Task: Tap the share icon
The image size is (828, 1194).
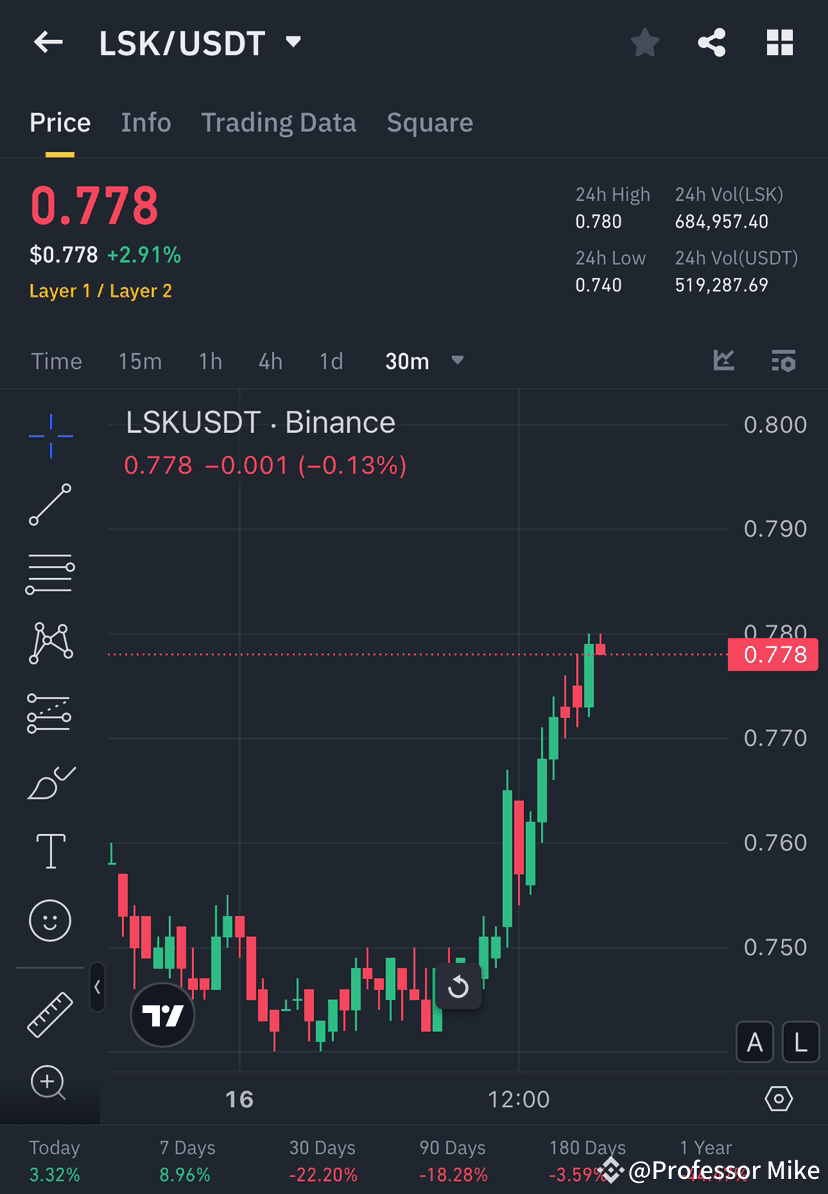Action: tap(712, 42)
